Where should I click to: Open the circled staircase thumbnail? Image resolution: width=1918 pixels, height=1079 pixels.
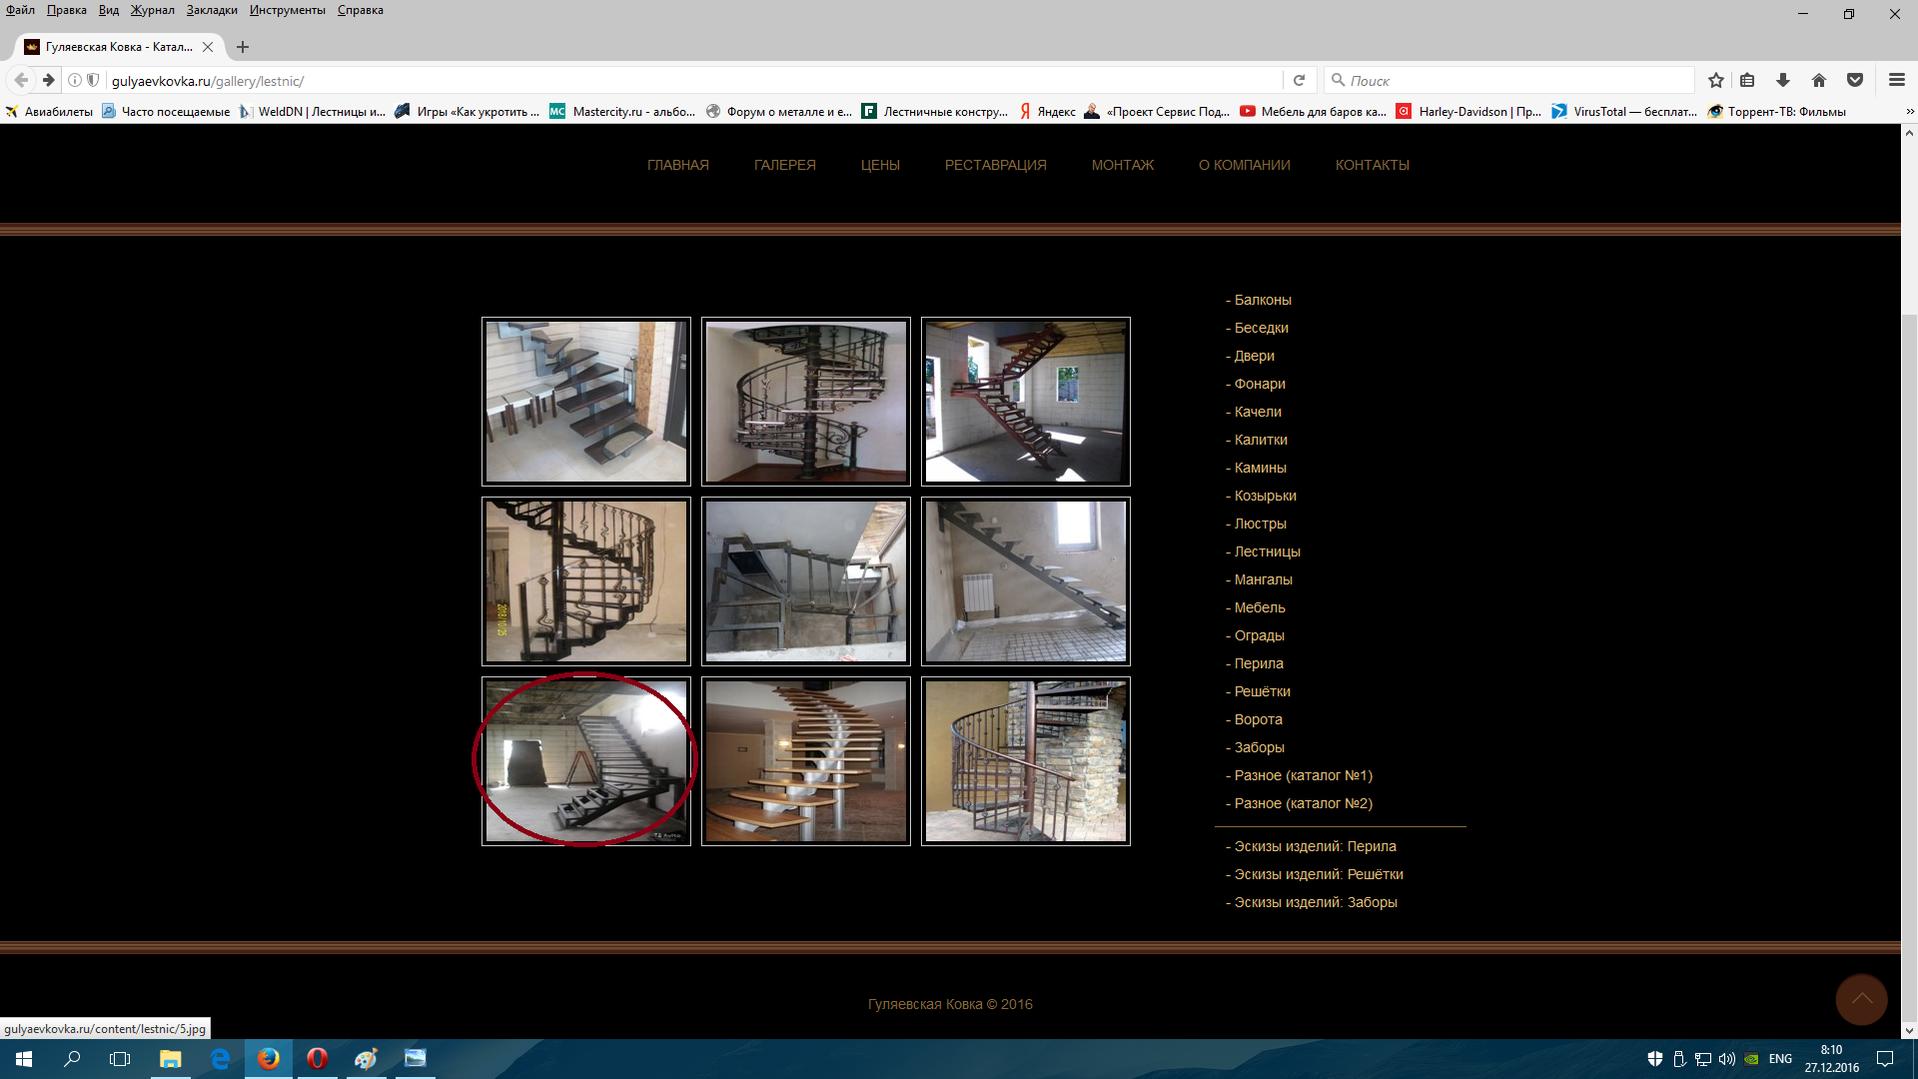[586, 761]
